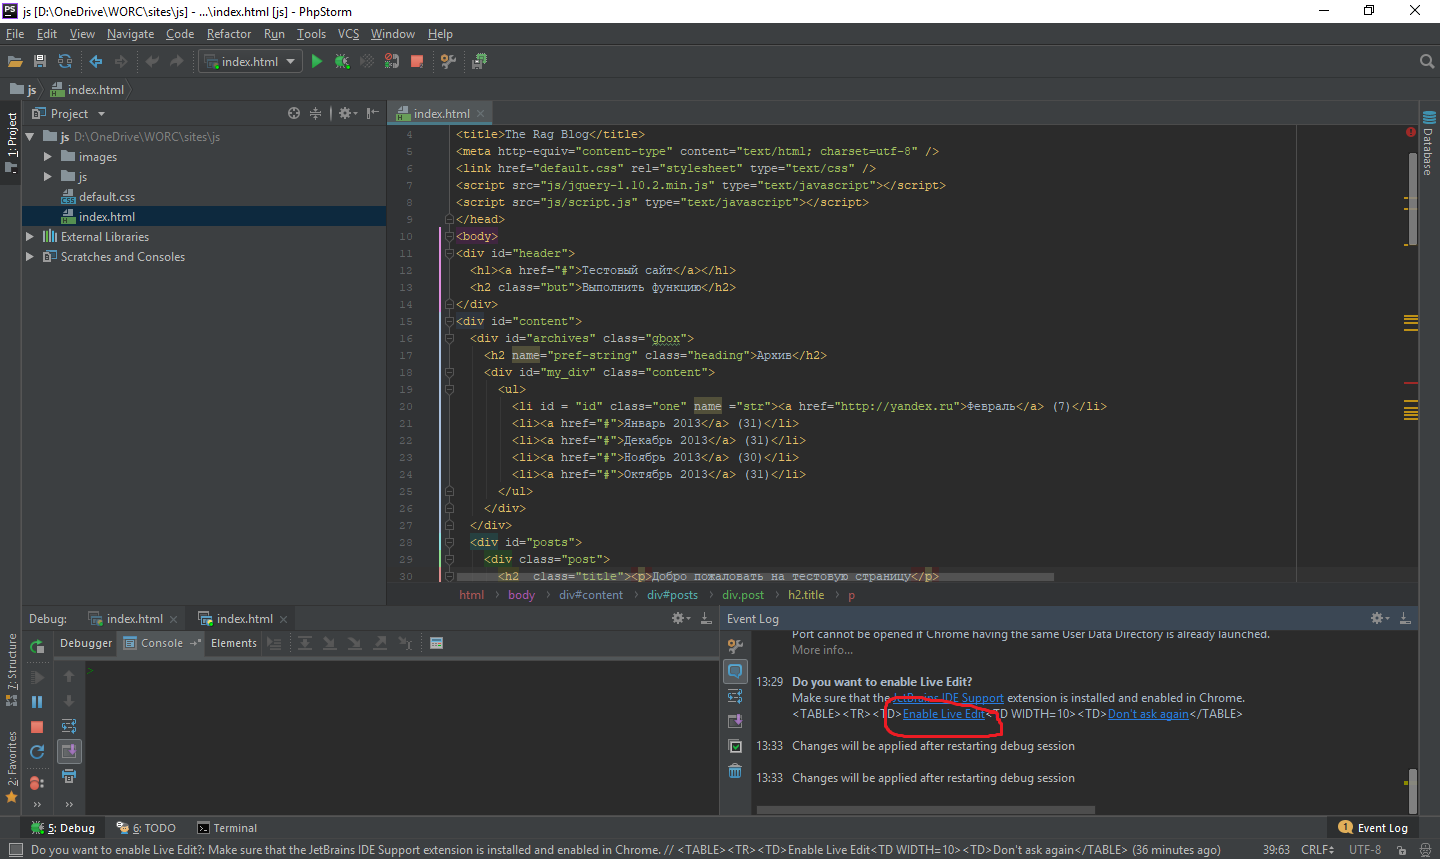
Task: Start debugging with the green bug icon
Action: coord(342,62)
